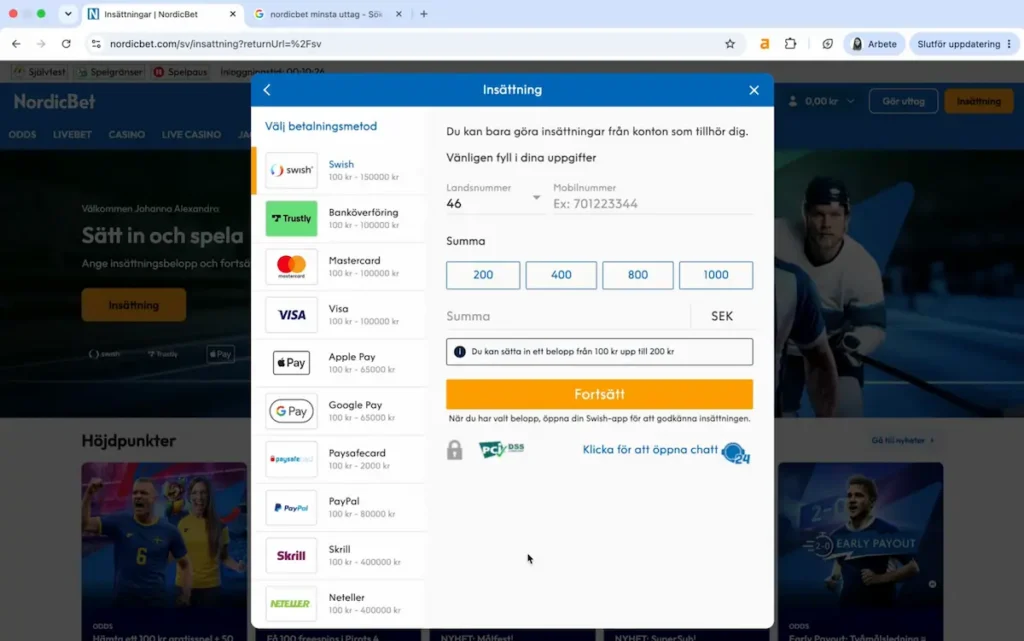Go back using the dialog's left arrow
1024x641 pixels.
click(x=267, y=90)
